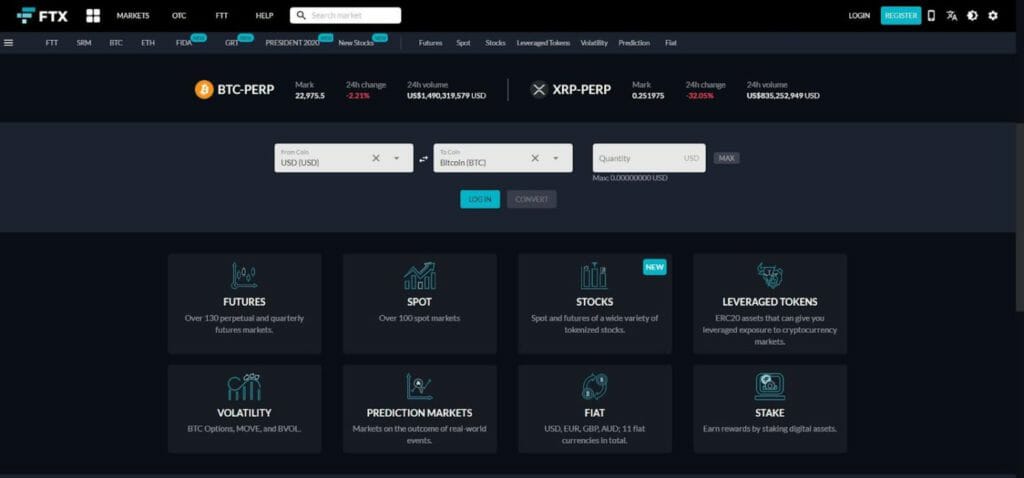Image resolution: width=1024 pixels, height=478 pixels.
Task: Clear the From Coin USD selection
Action: 376,158
